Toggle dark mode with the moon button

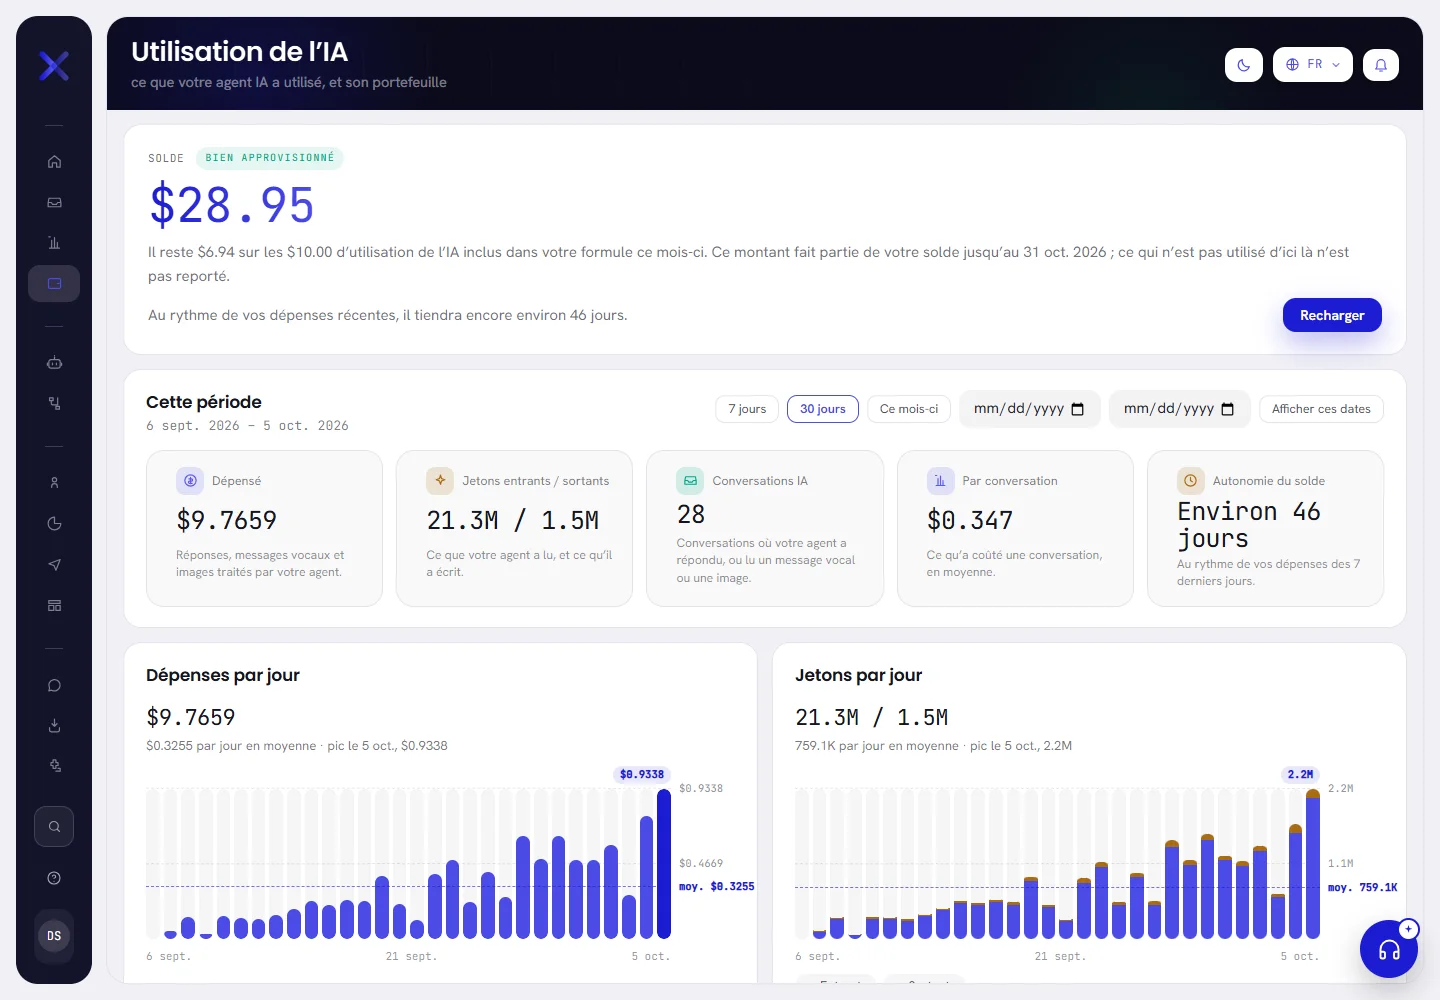click(x=1244, y=65)
